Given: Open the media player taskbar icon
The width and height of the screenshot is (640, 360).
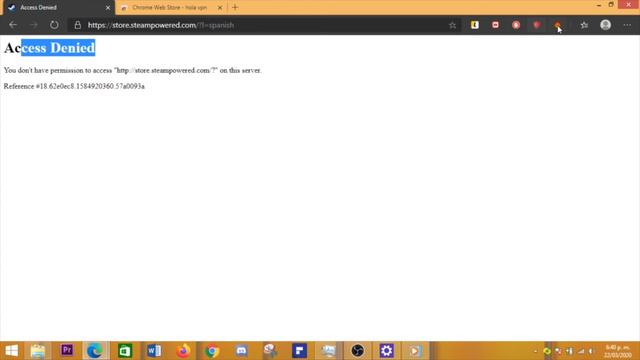Looking at the screenshot, I should click(x=415, y=351).
